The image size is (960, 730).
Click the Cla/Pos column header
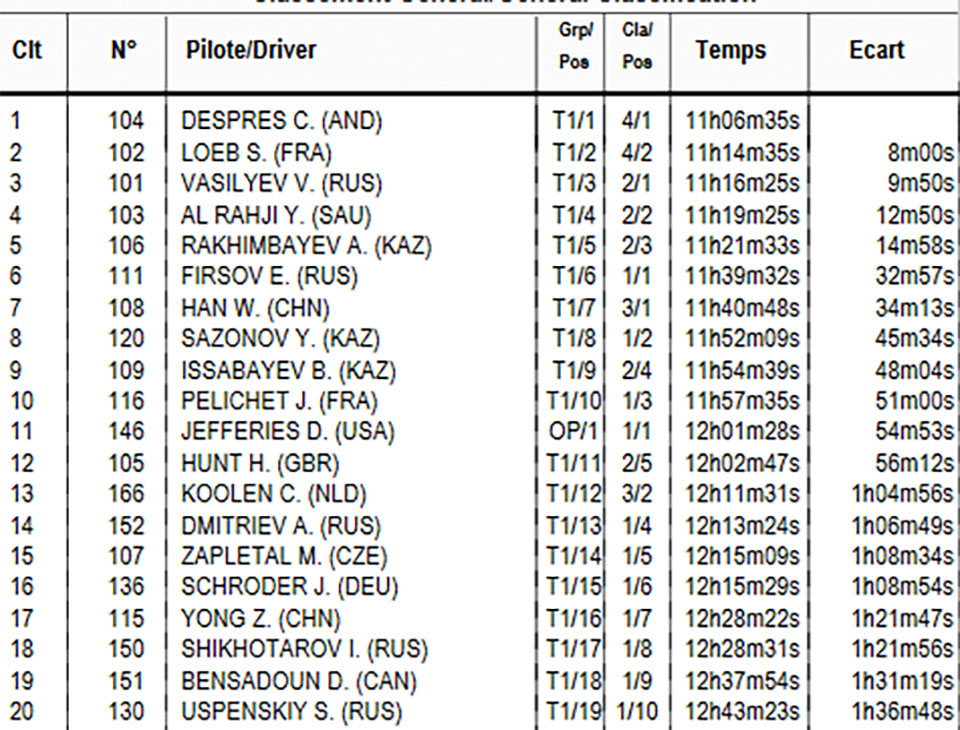click(x=637, y=46)
